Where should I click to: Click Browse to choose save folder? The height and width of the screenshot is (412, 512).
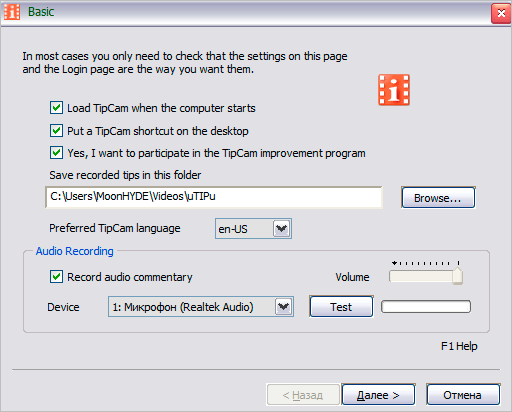438,198
